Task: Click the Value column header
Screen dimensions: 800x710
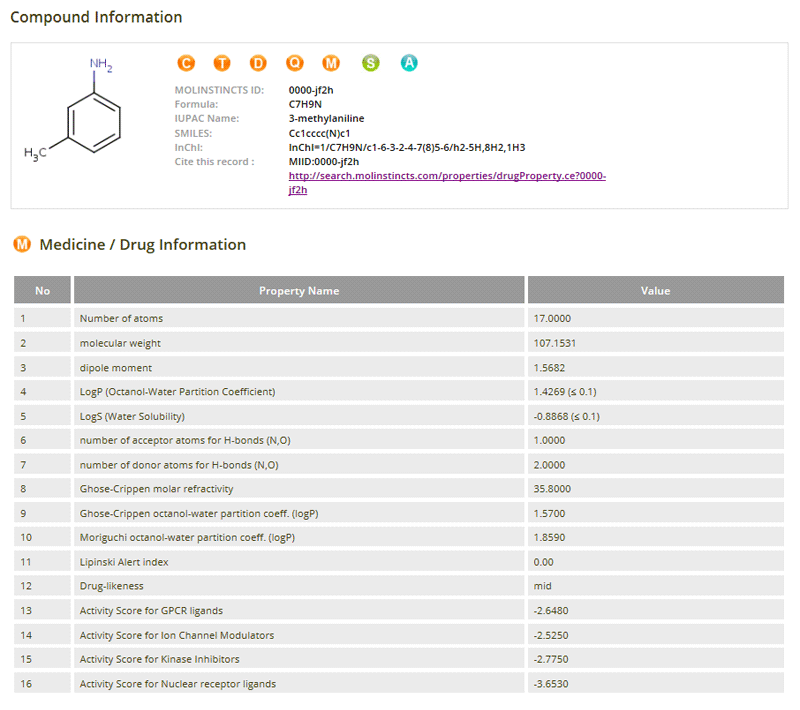Action: (x=656, y=290)
